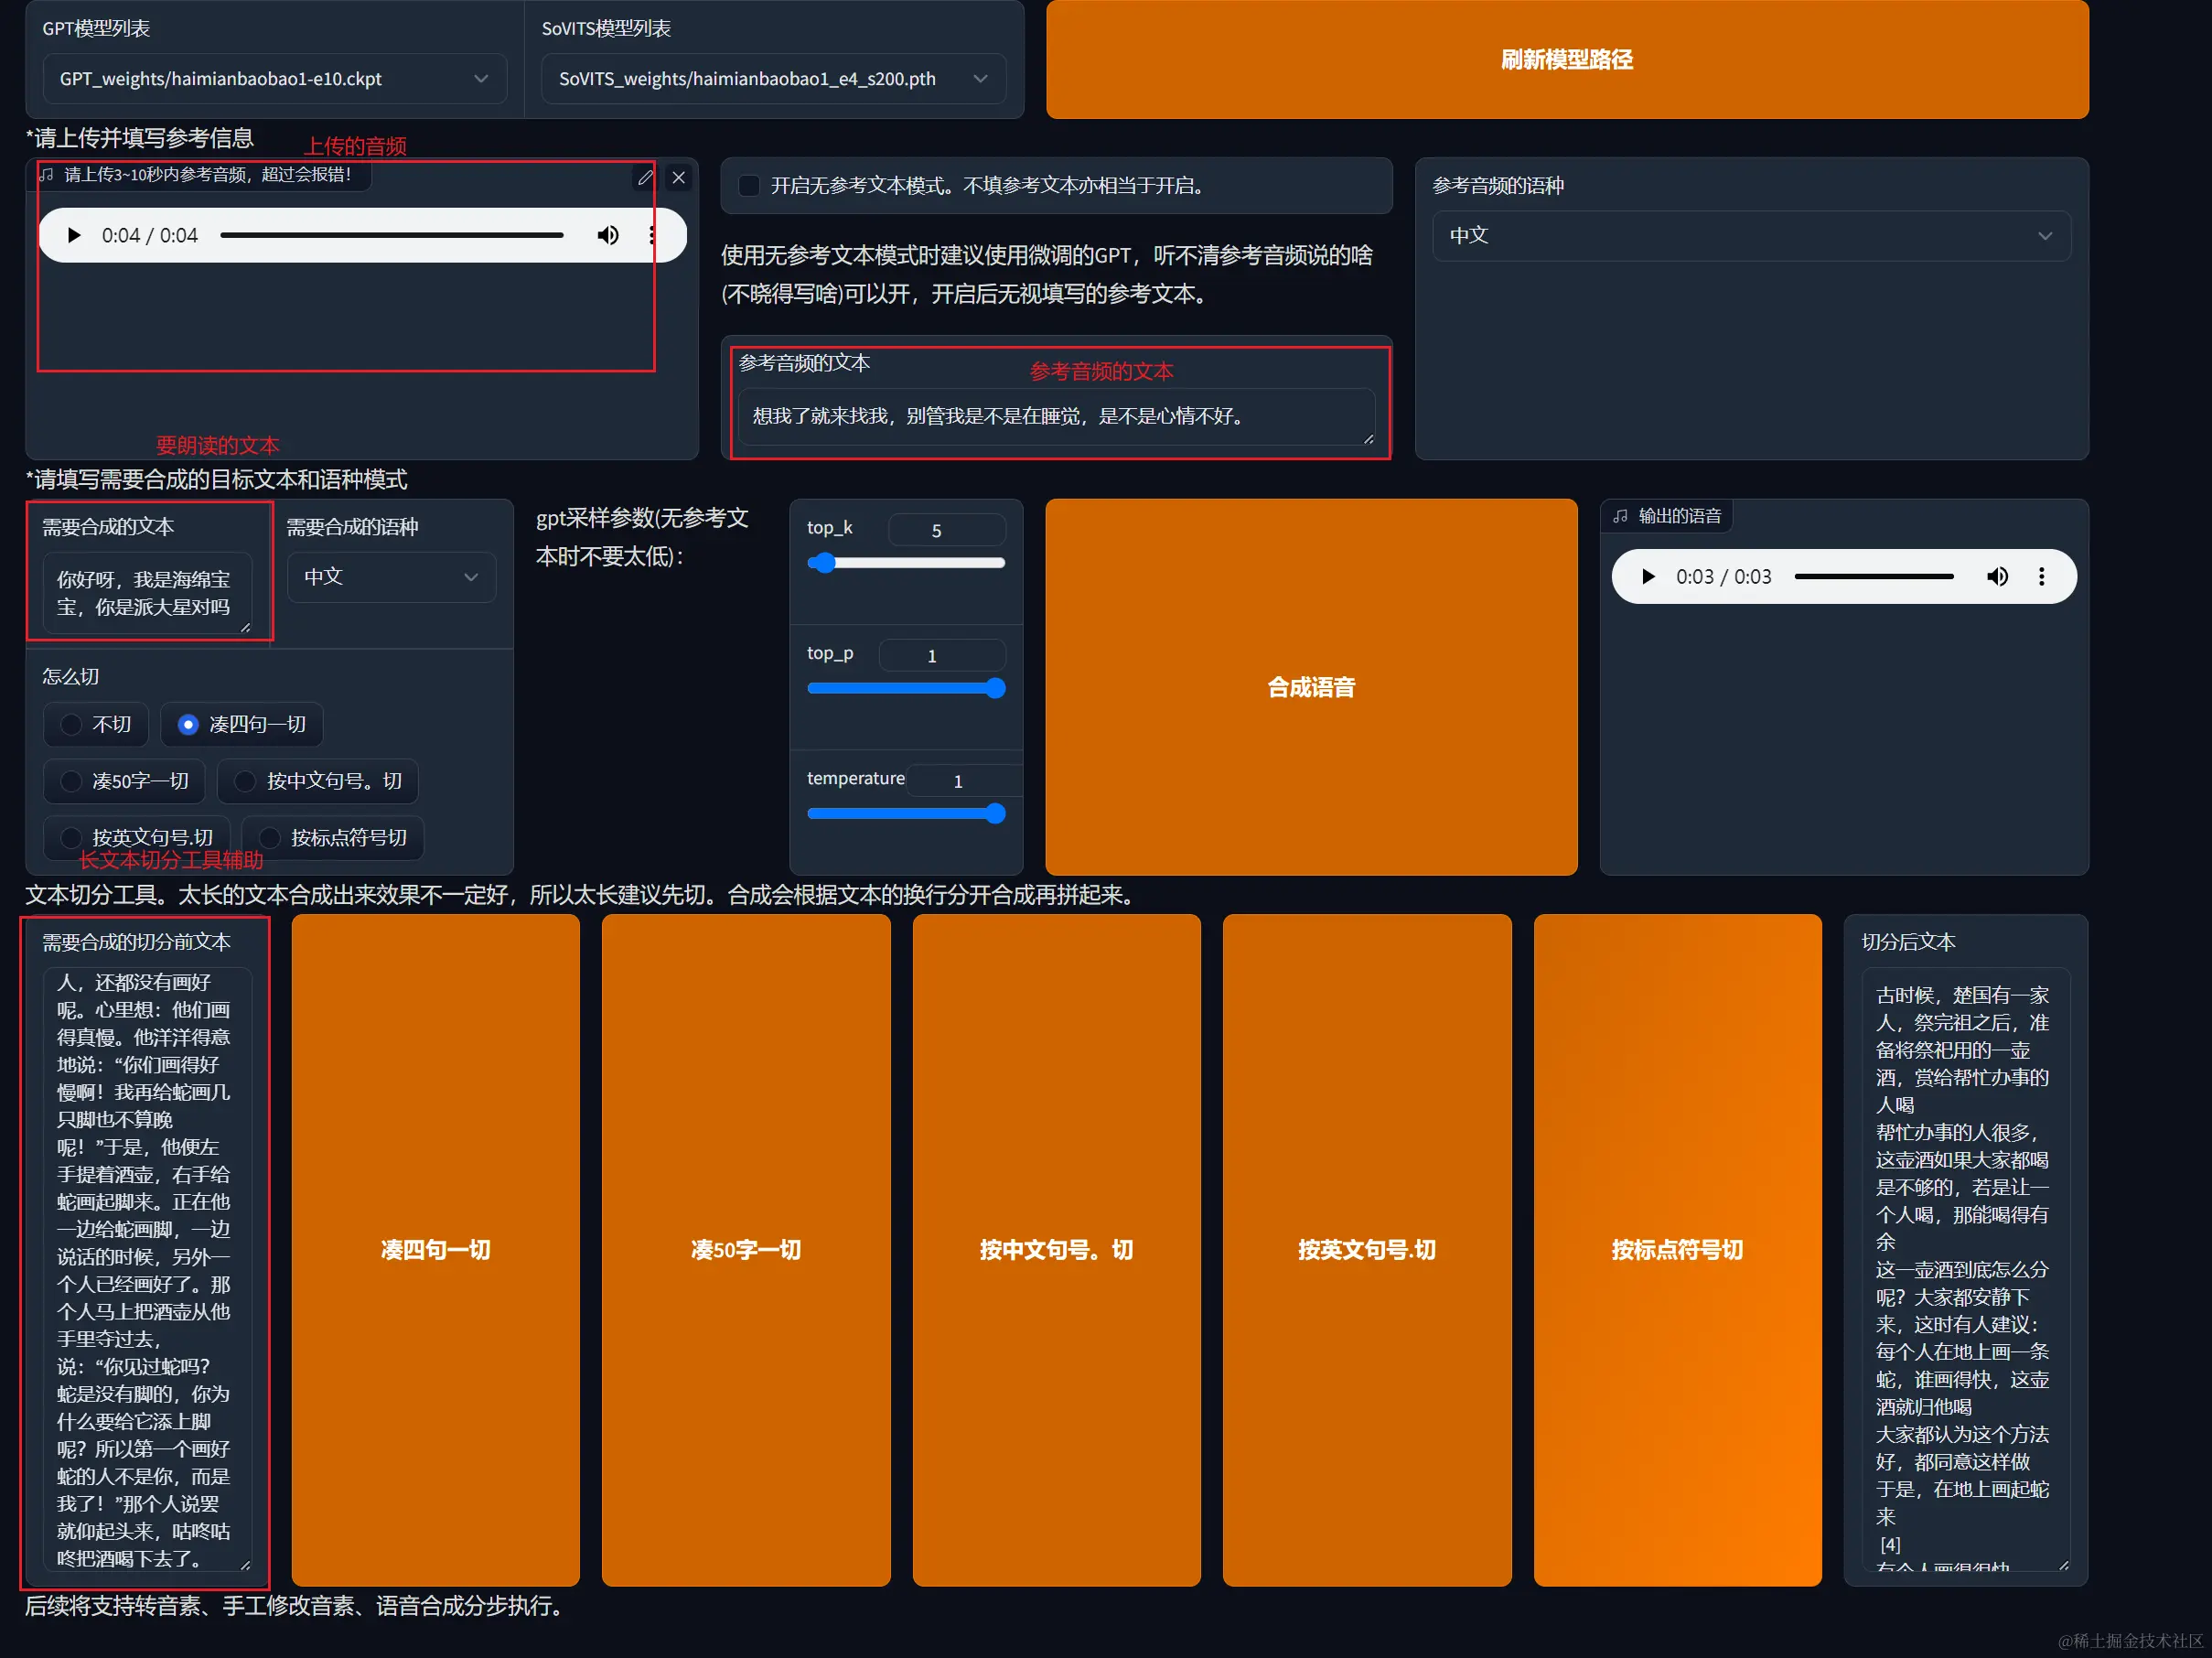Mute the output audio speaker icon

click(x=1996, y=576)
